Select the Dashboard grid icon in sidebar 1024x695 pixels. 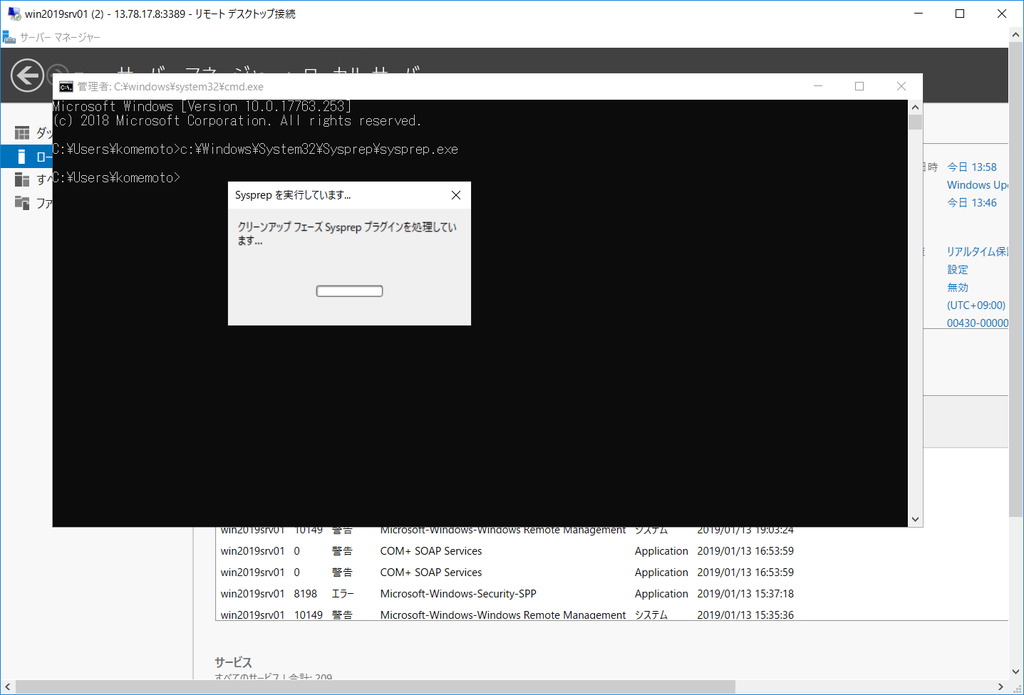22,133
